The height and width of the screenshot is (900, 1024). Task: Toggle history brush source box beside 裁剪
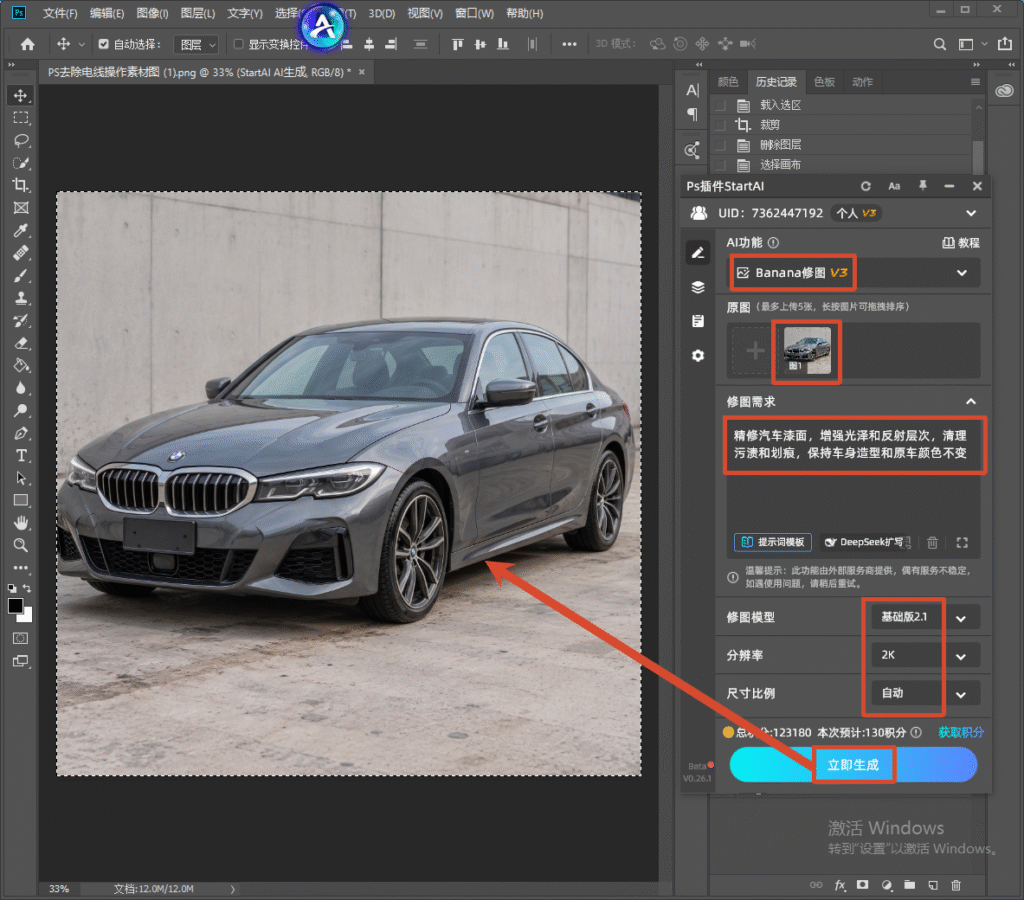point(720,125)
